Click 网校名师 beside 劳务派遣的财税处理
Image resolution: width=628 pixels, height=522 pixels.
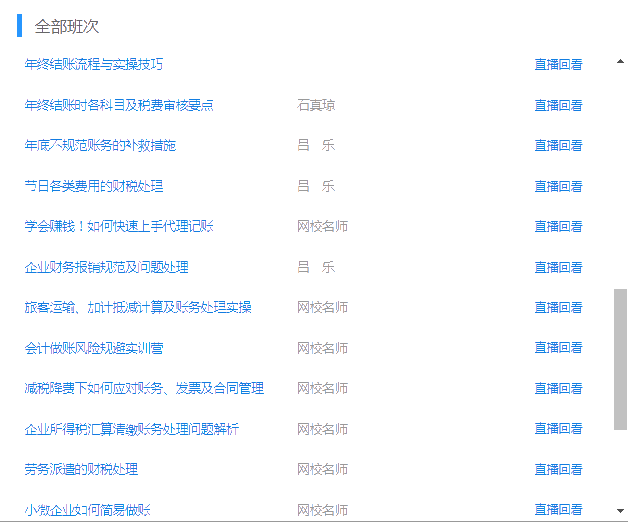pos(322,469)
